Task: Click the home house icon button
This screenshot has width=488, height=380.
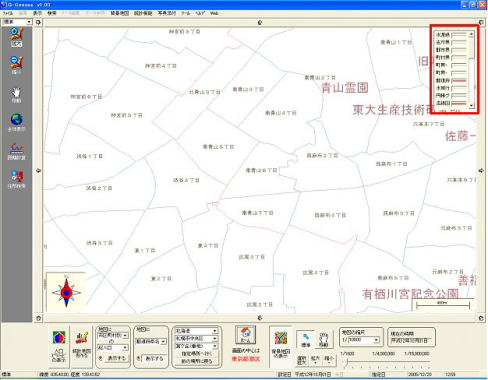Action: click(x=246, y=335)
